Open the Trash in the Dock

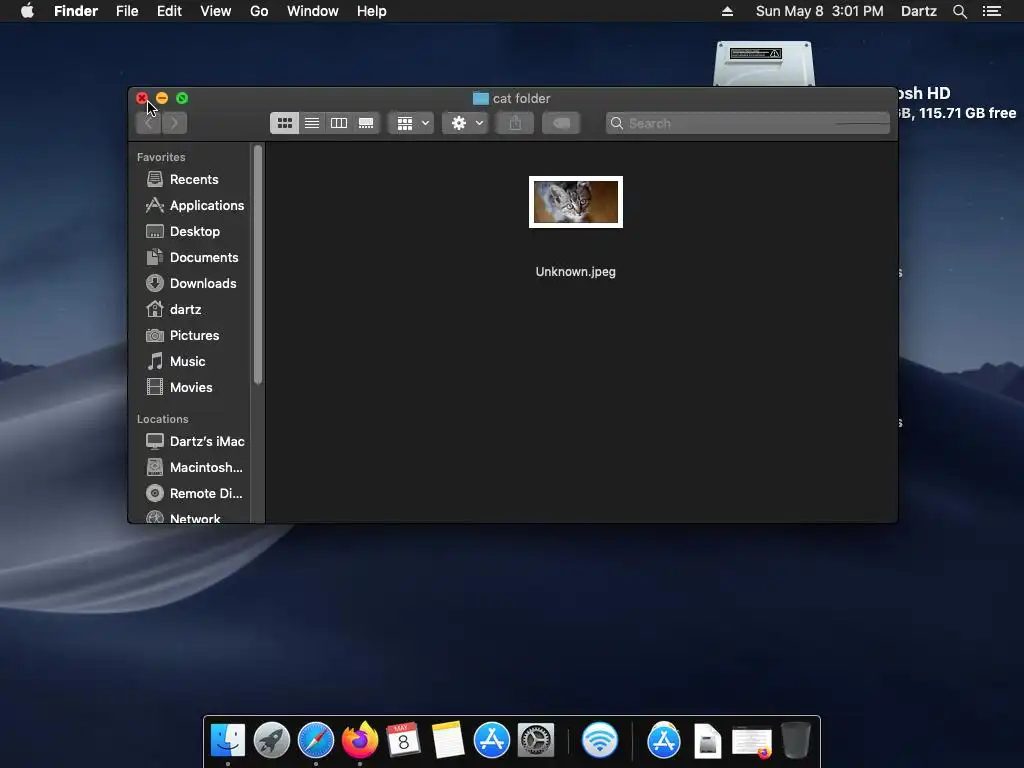coord(795,740)
